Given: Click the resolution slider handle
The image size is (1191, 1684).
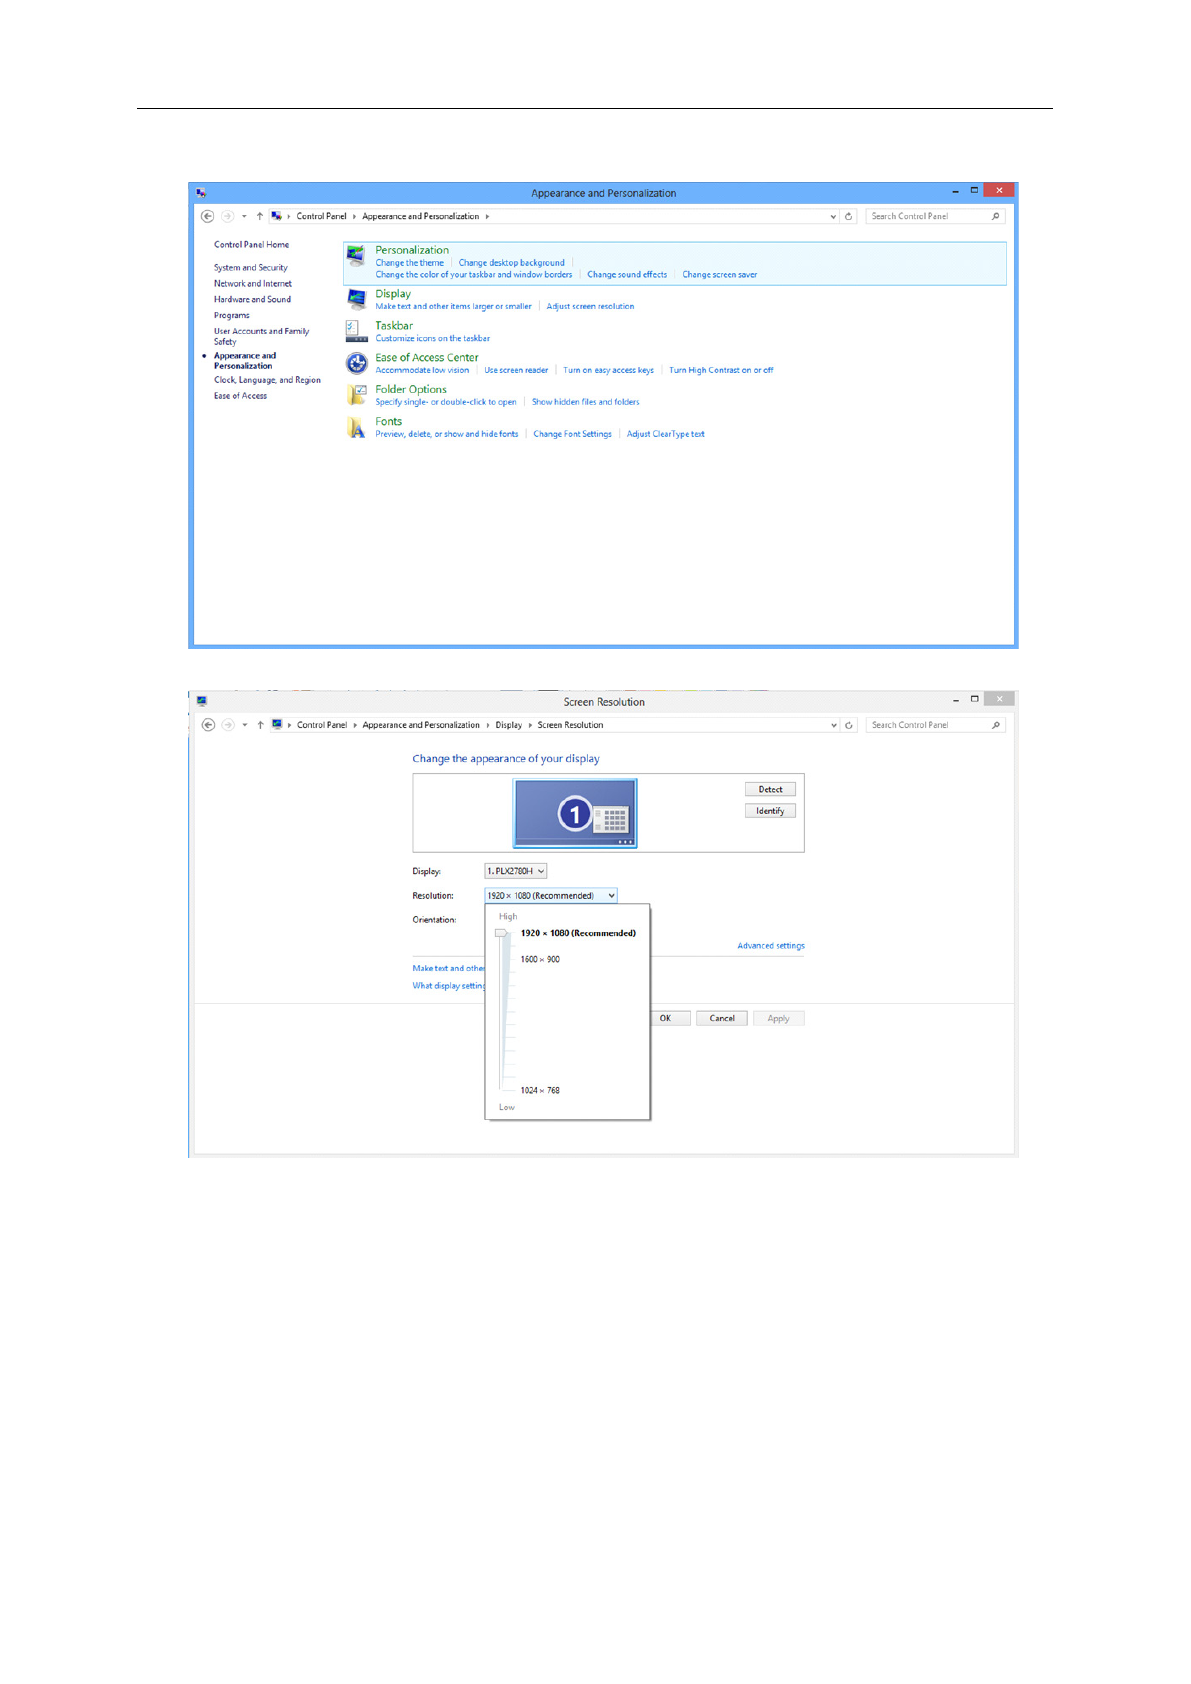Looking at the screenshot, I should pos(502,933).
